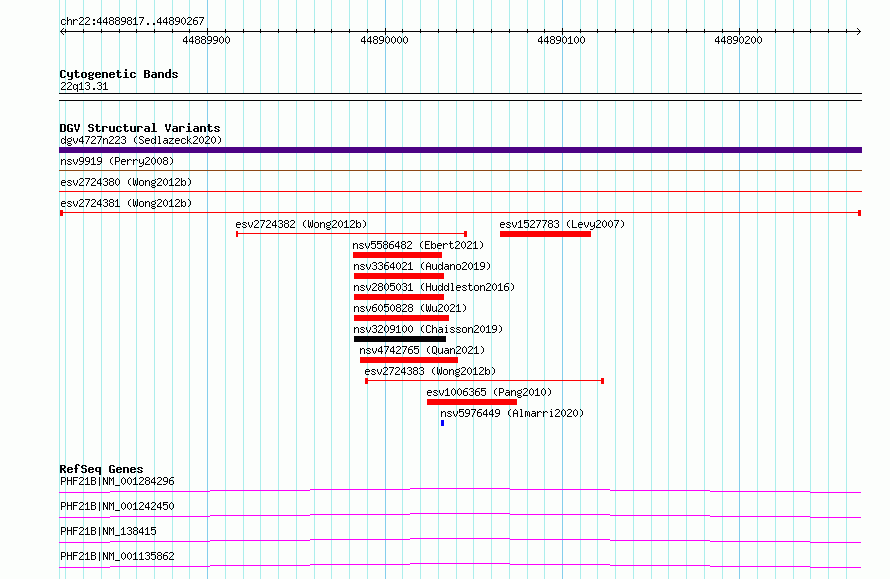Image resolution: width=890 pixels, height=579 pixels.
Task: Click the esv2724382 thin red span line
Action: [x=351, y=234]
